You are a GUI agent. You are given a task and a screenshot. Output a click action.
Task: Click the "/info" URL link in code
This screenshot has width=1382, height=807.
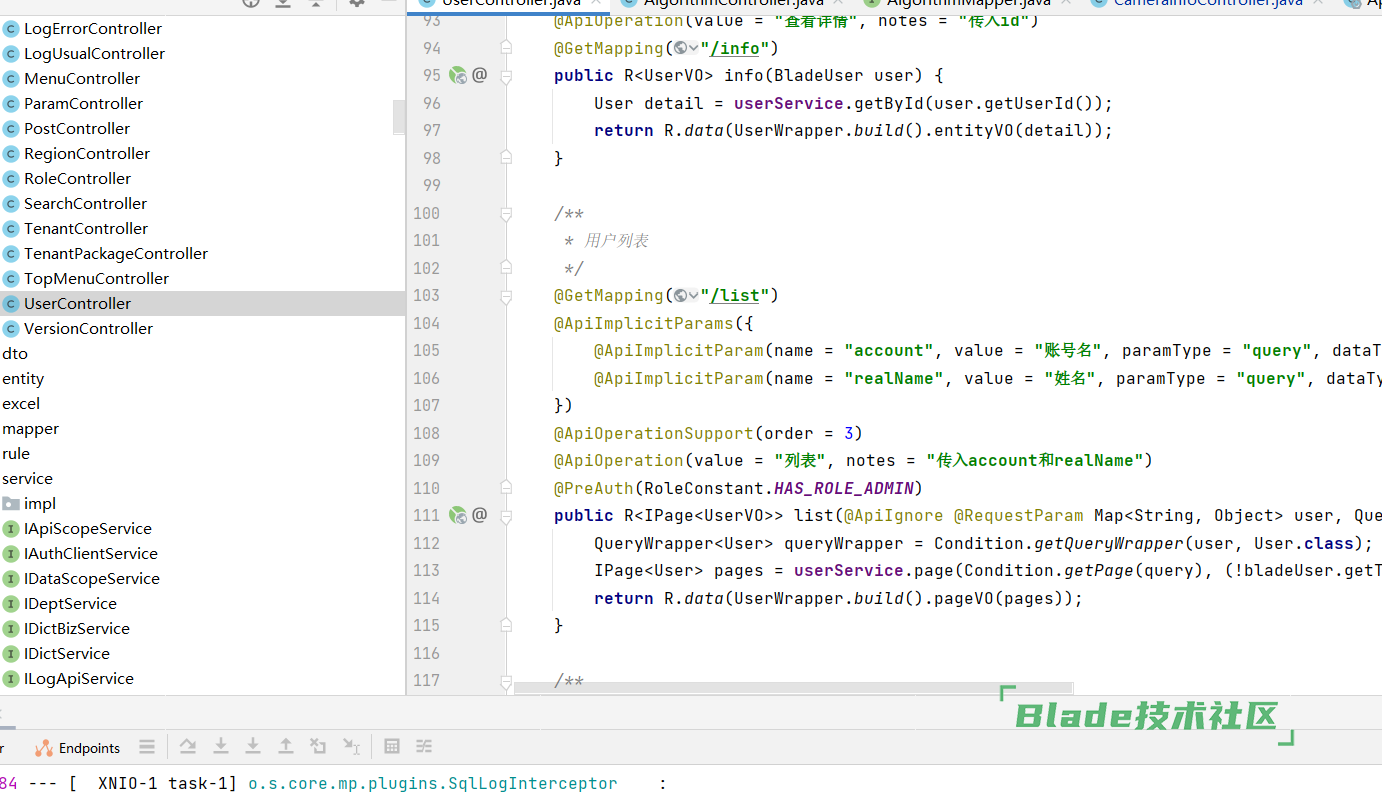(x=735, y=48)
